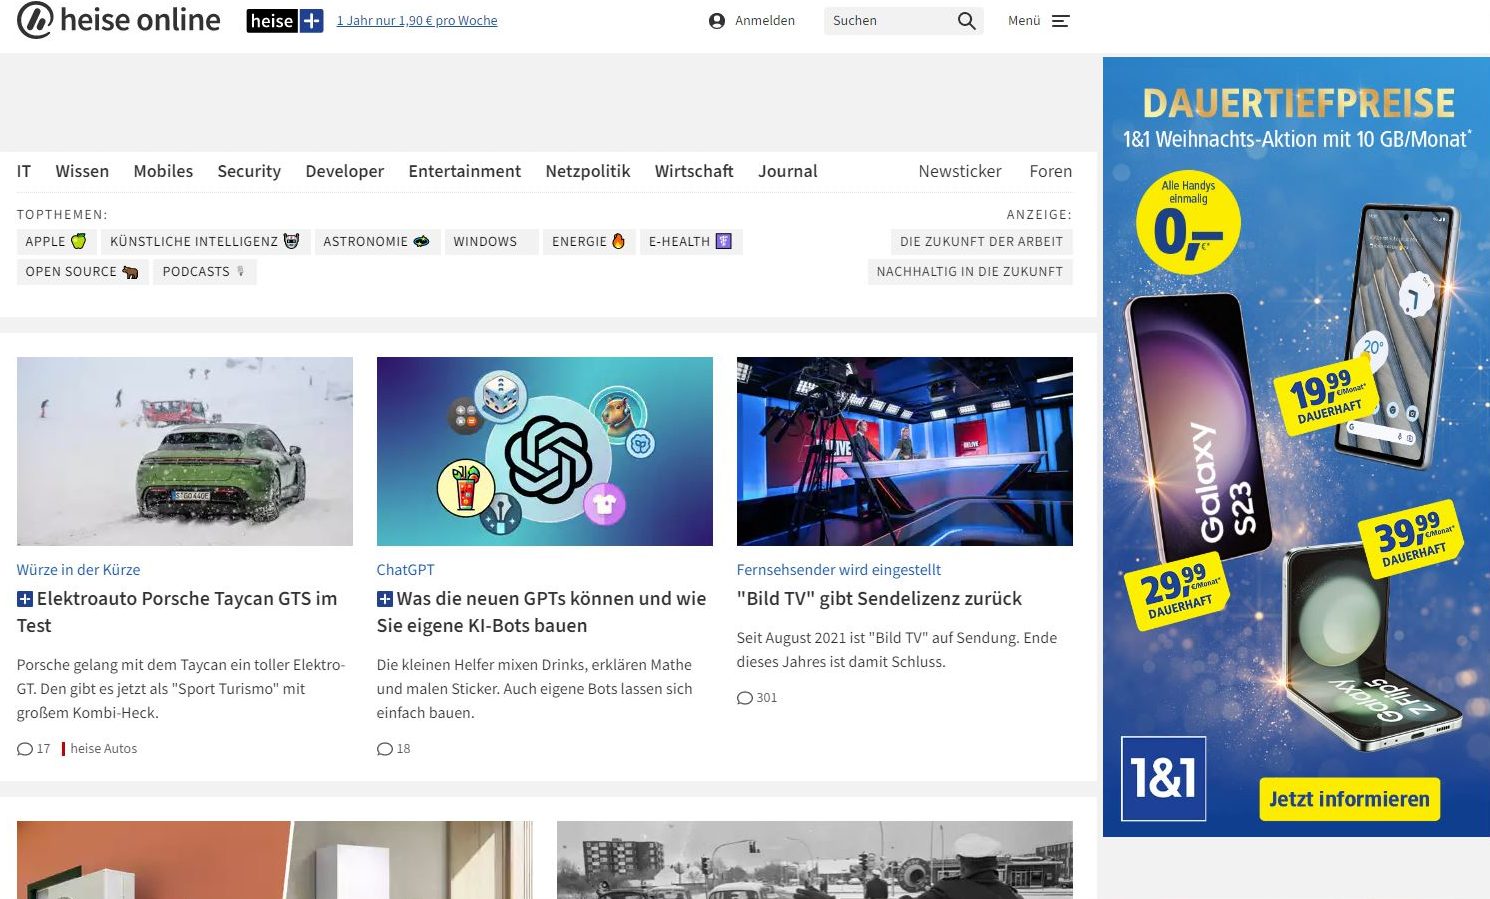The width and height of the screenshot is (1490, 899).
Task: Open the heise+ plus badge
Action: pyautogui.click(x=285, y=21)
